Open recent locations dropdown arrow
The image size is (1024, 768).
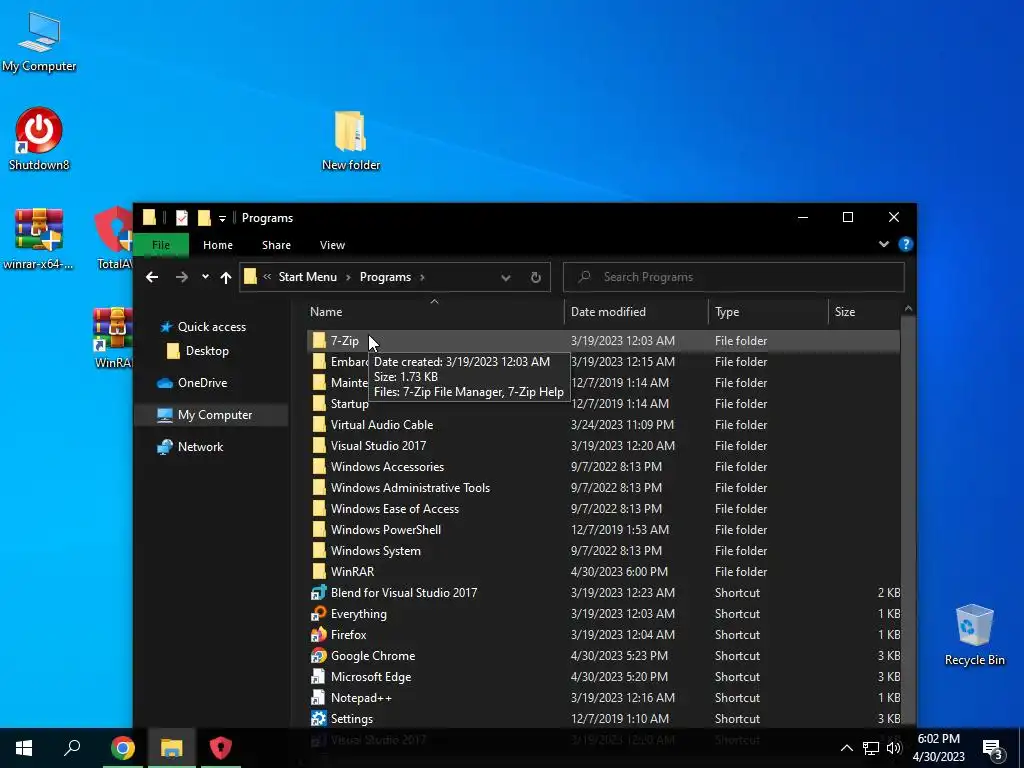205,277
